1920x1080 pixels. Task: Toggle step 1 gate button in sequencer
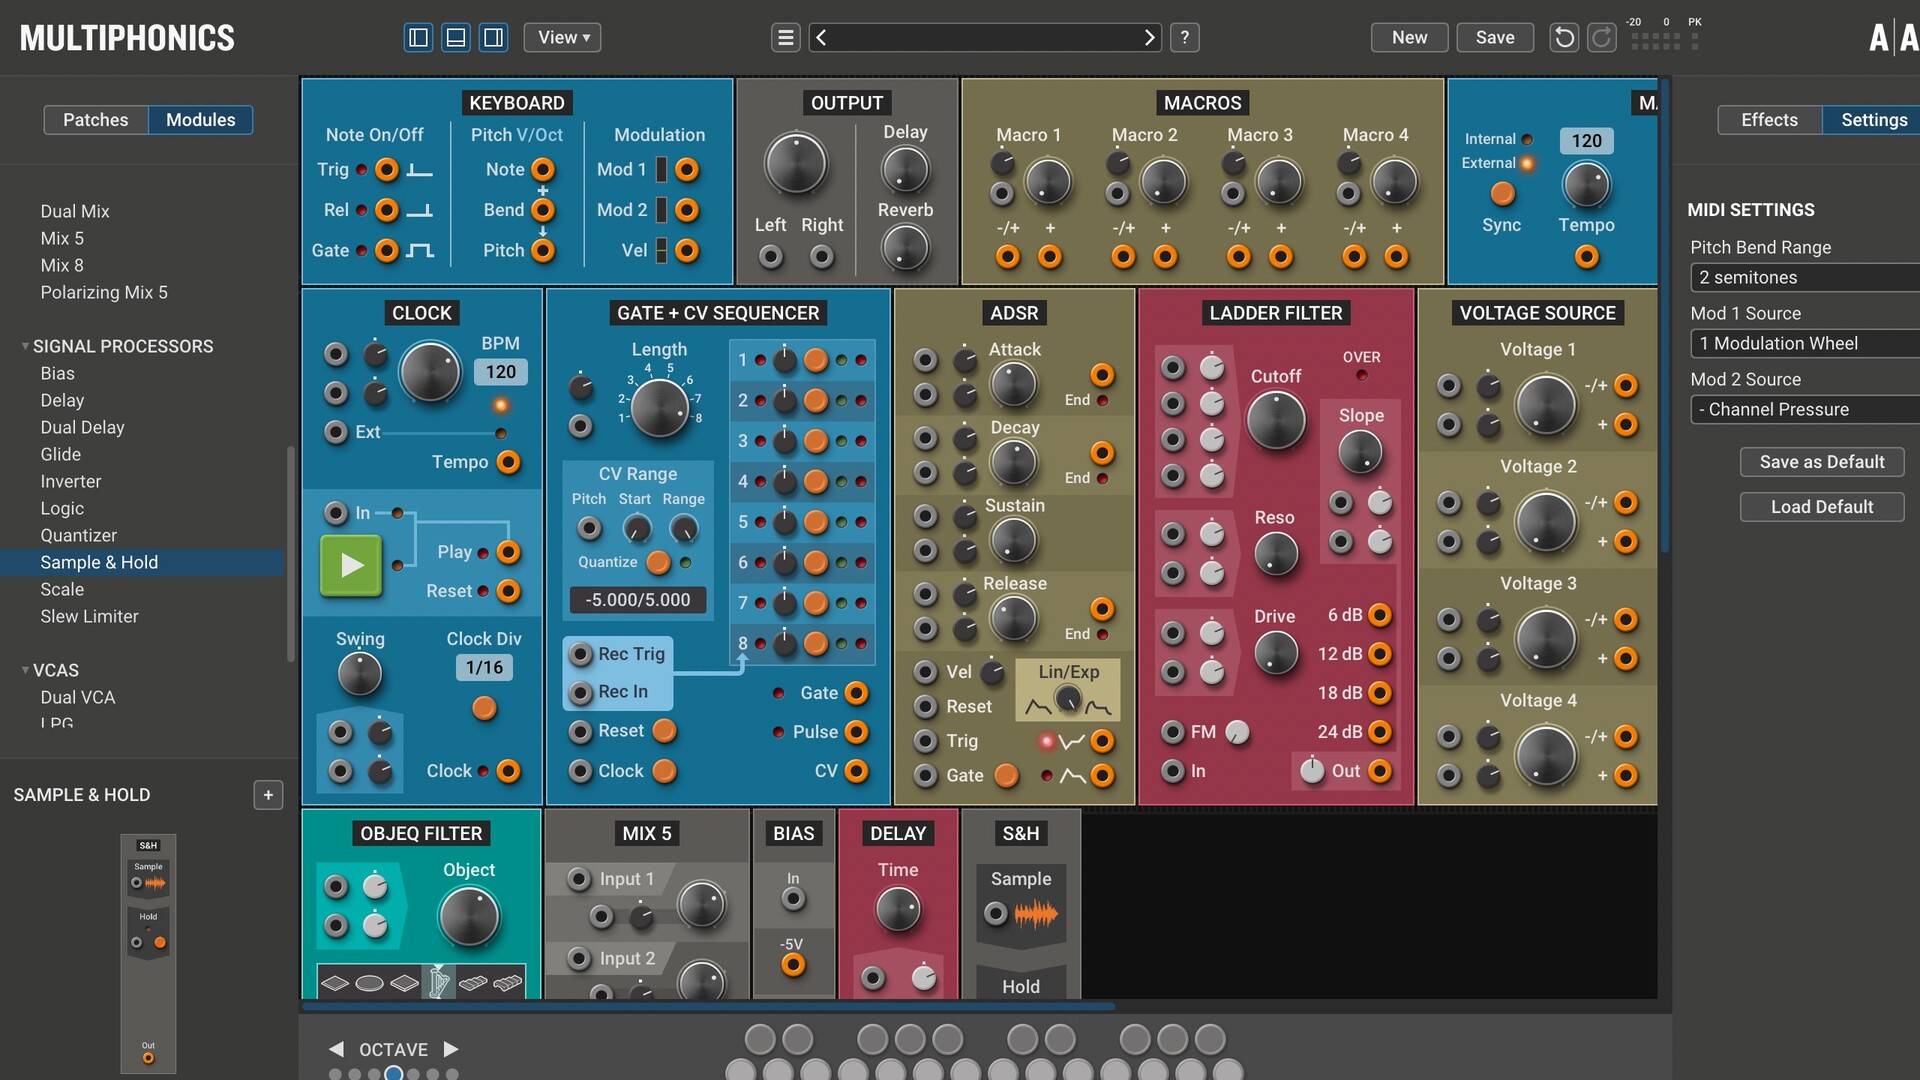816,360
